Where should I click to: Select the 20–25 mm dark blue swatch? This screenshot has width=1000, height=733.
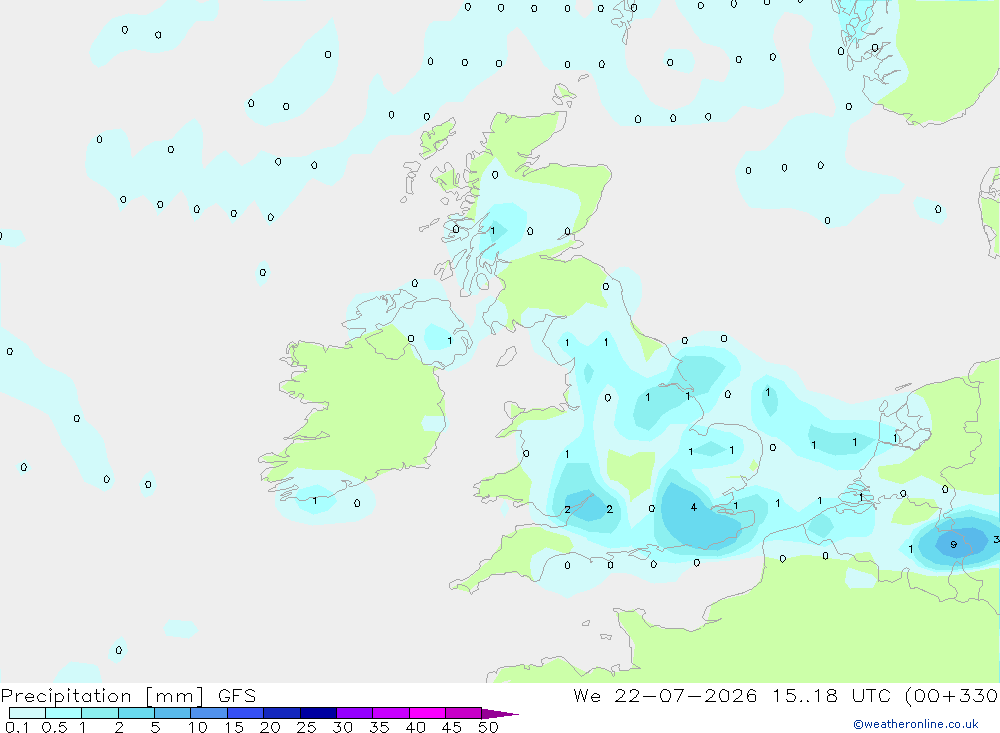pyautogui.click(x=282, y=713)
